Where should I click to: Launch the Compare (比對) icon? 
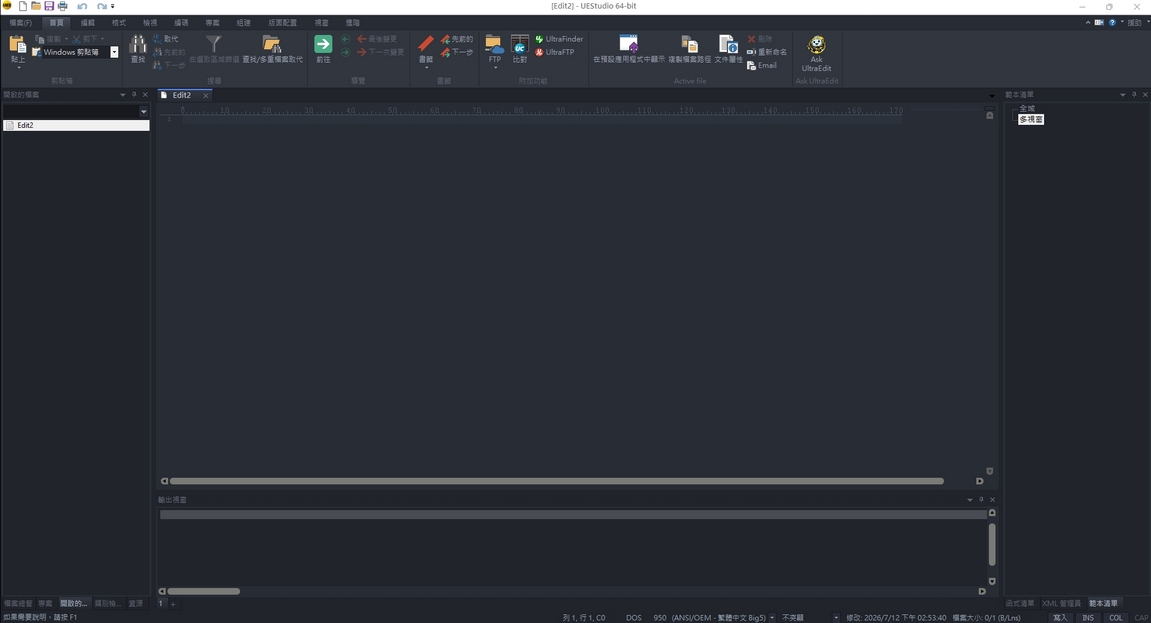click(520, 44)
